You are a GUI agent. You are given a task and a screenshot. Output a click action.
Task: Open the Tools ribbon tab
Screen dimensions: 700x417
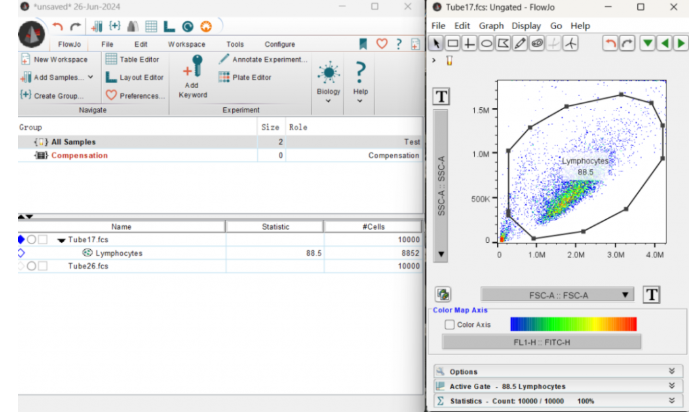point(235,44)
